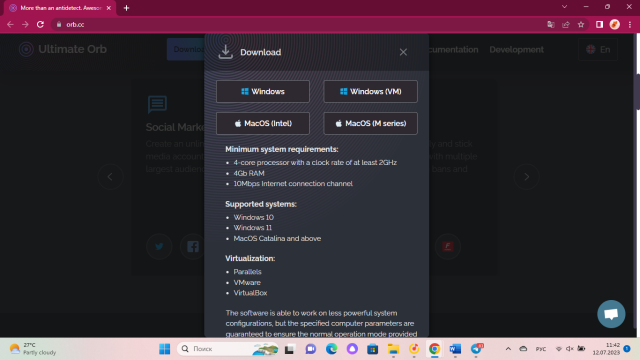Click the share page icon
The image size is (640, 360).
tap(566, 24)
